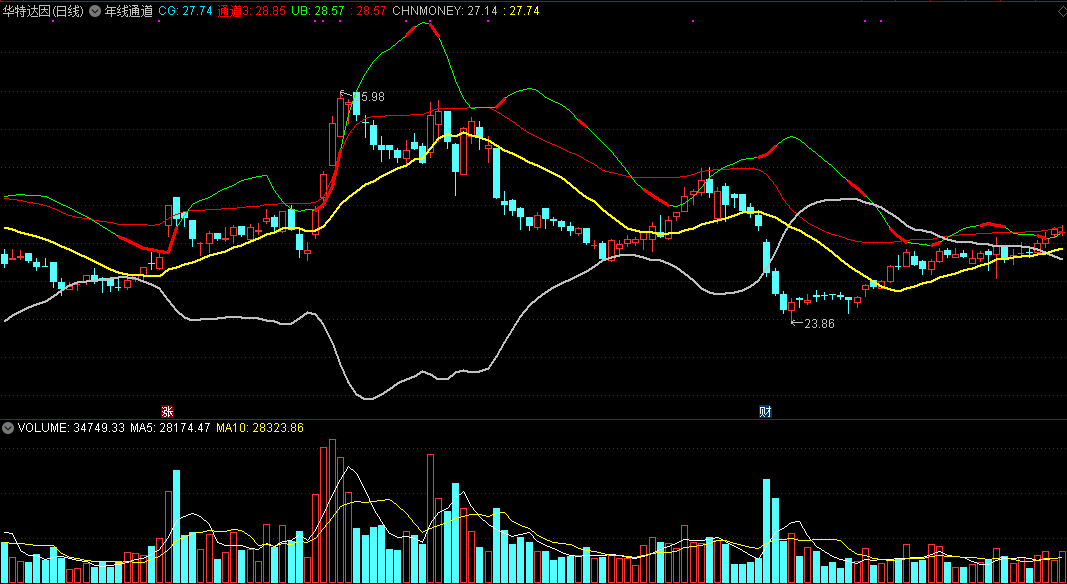Expand the VOLUME indicator dropdown arrow
This screenshot has height=584, width=1067.
tap(8, 428)
